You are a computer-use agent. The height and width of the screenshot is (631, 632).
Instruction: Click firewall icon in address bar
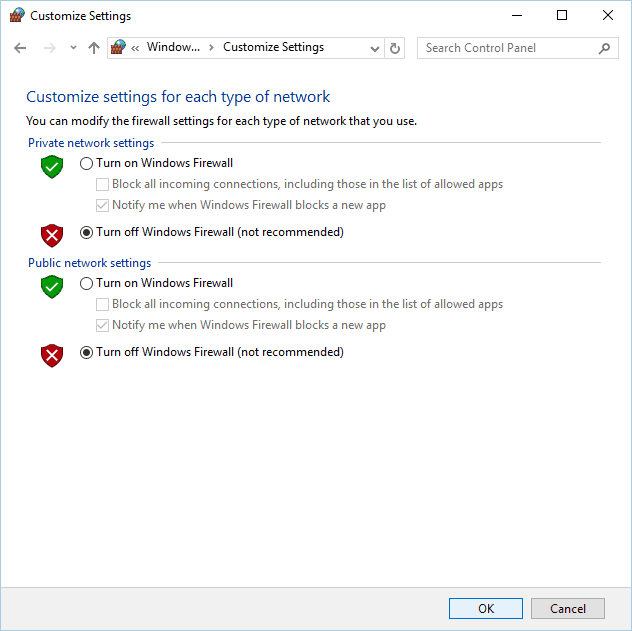[x=118, y=47]
